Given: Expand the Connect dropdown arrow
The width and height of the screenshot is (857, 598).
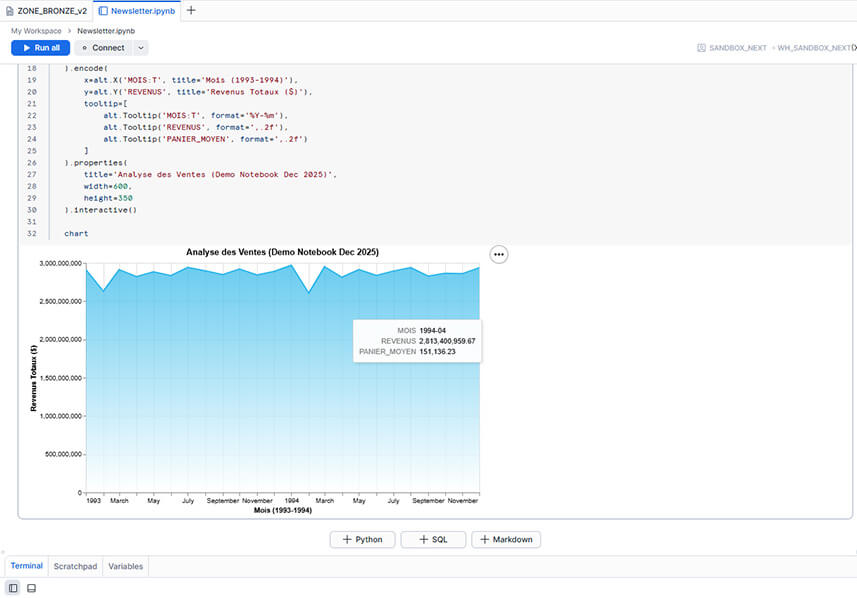Looking at the screenshot, I should pos(140,47).
